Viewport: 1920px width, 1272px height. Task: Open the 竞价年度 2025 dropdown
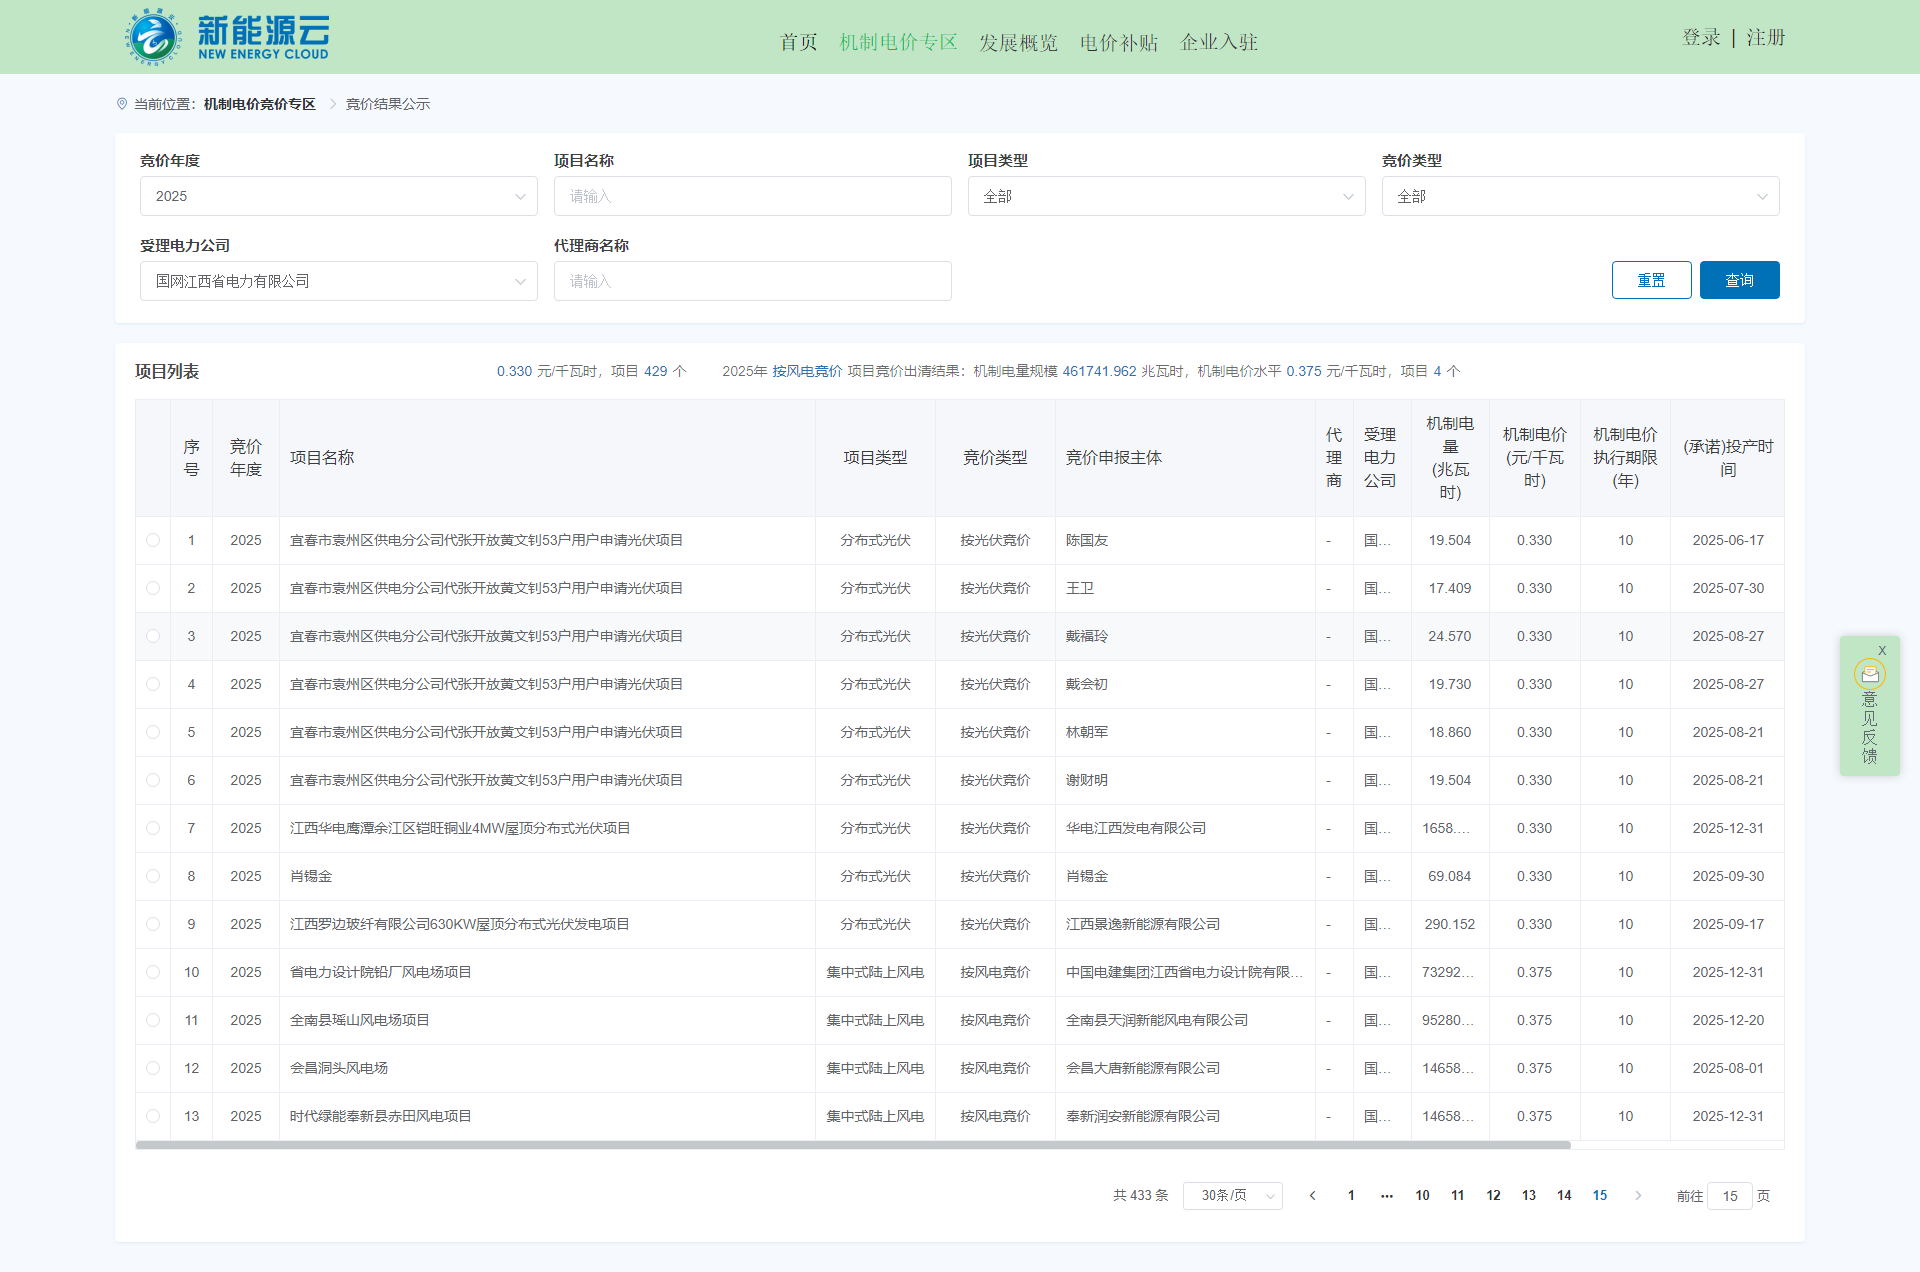coord(338,196)
